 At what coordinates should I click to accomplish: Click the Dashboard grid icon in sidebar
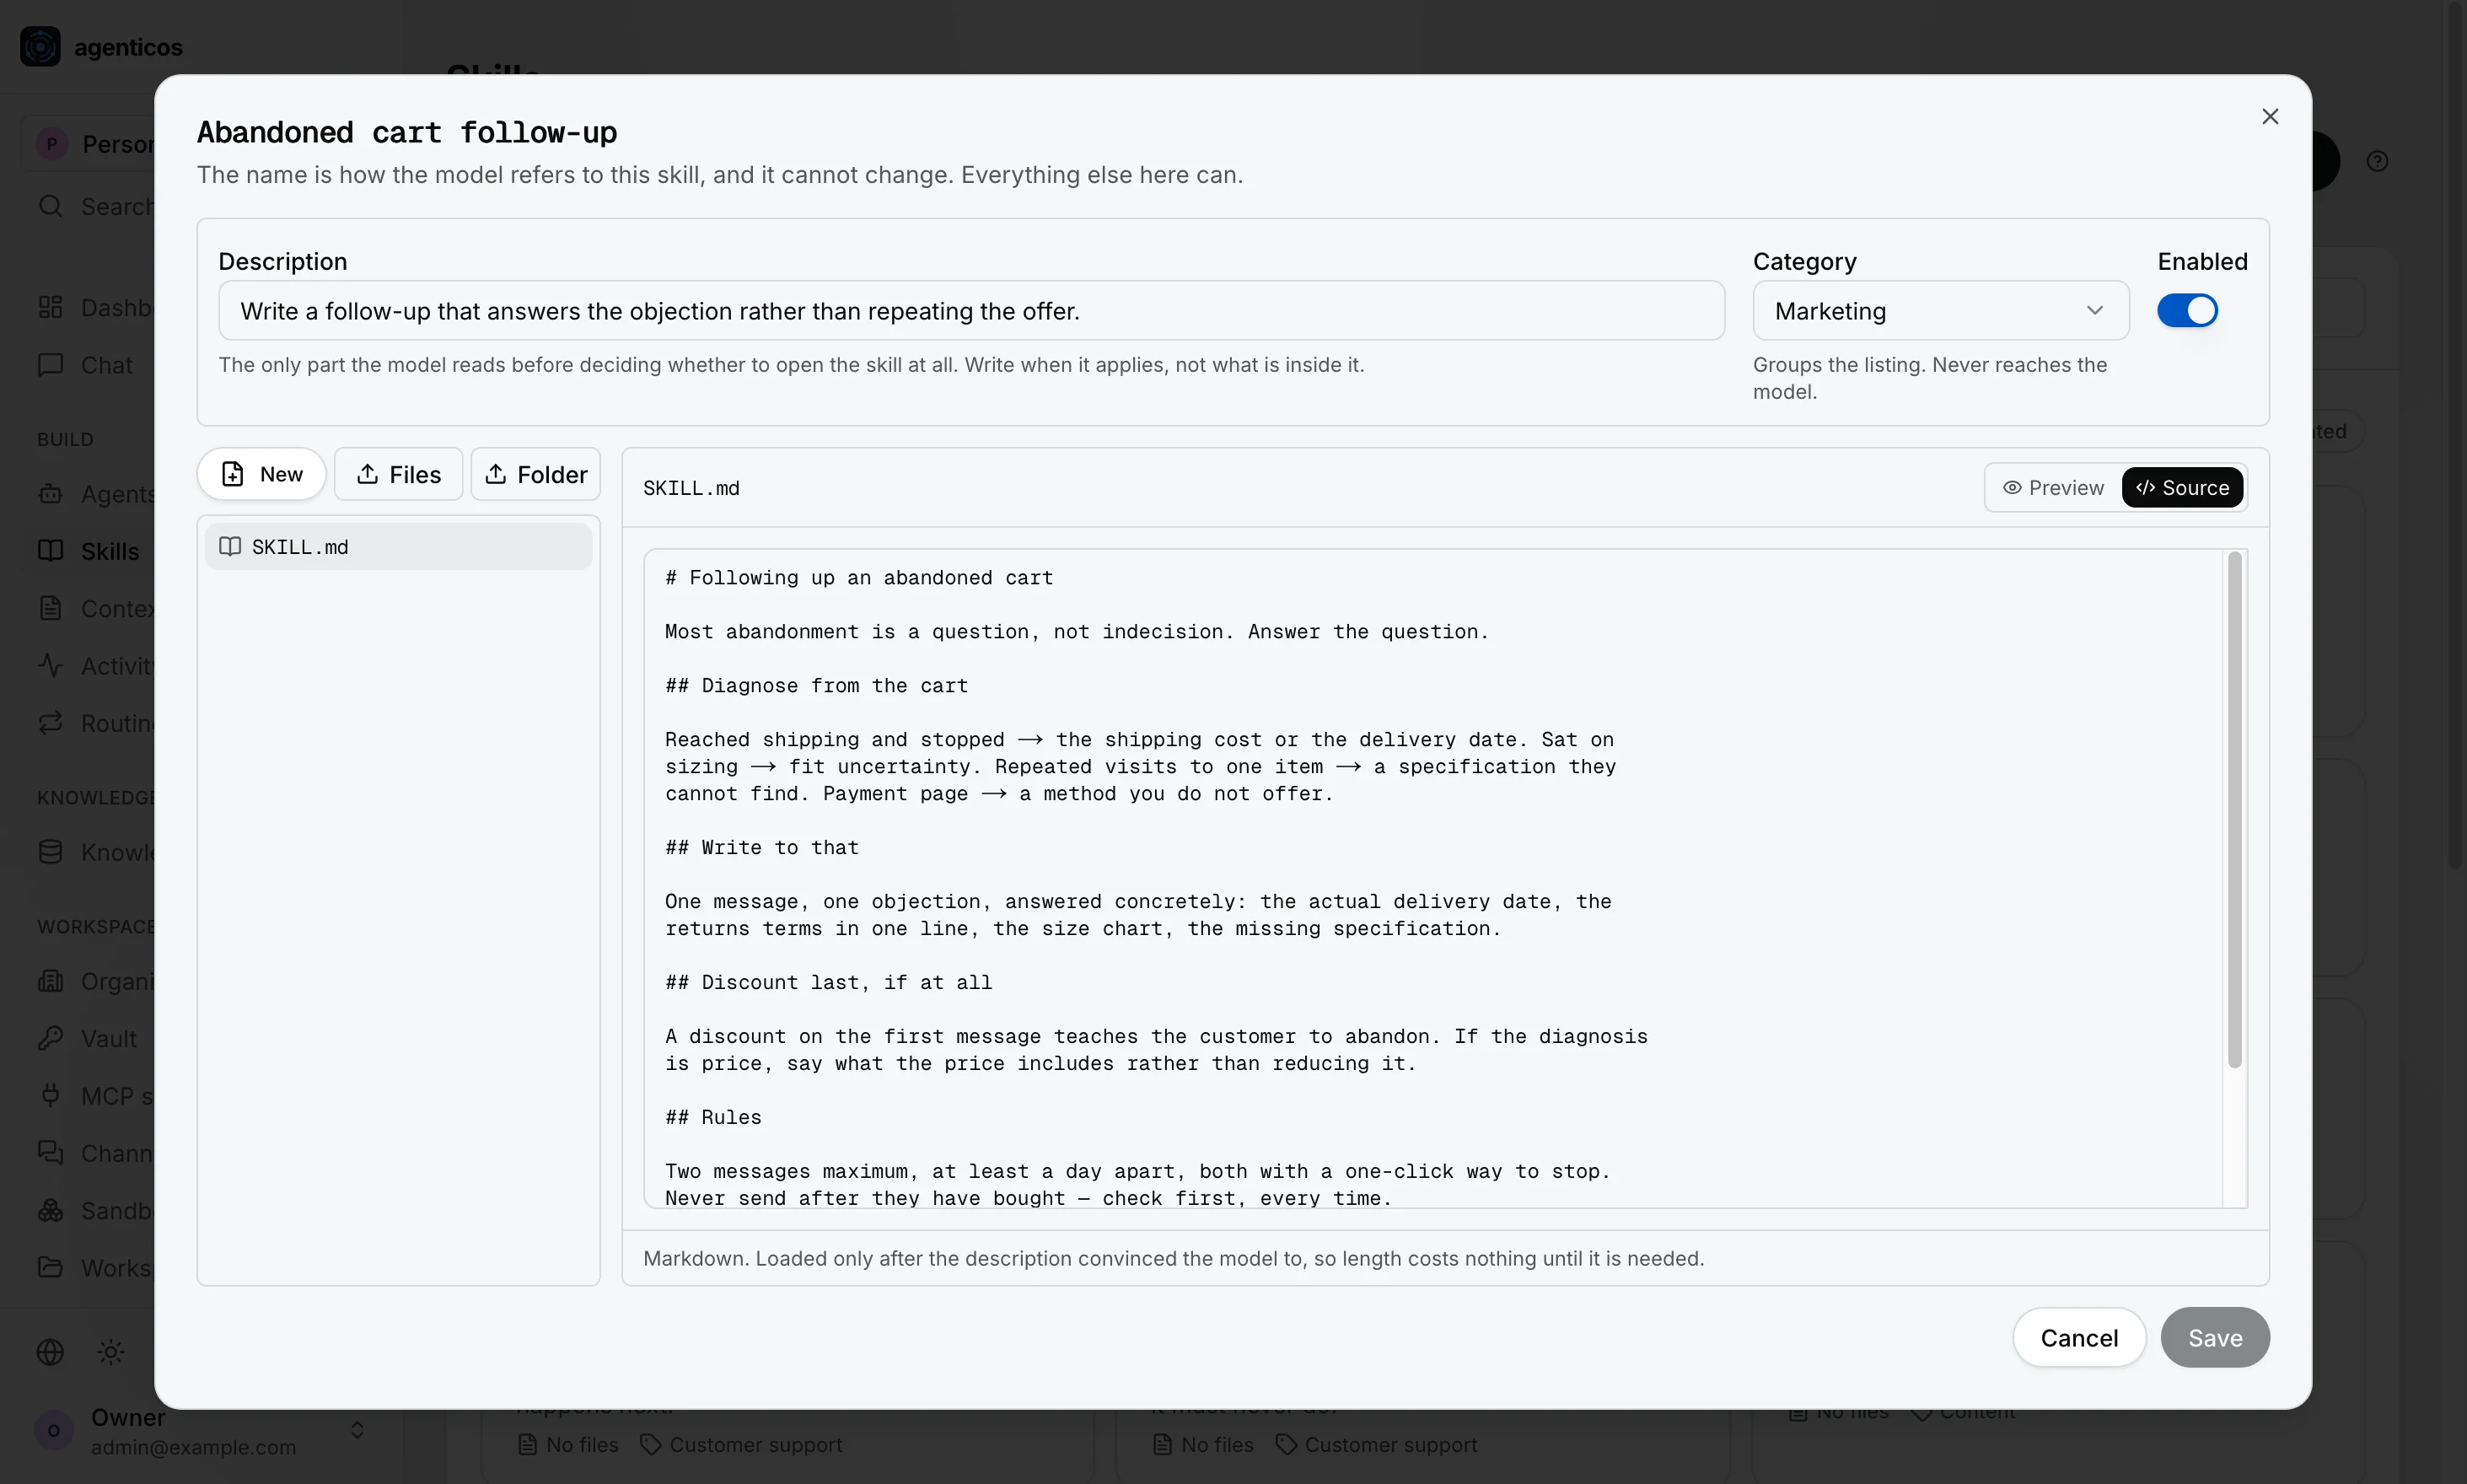click(51, 308)
